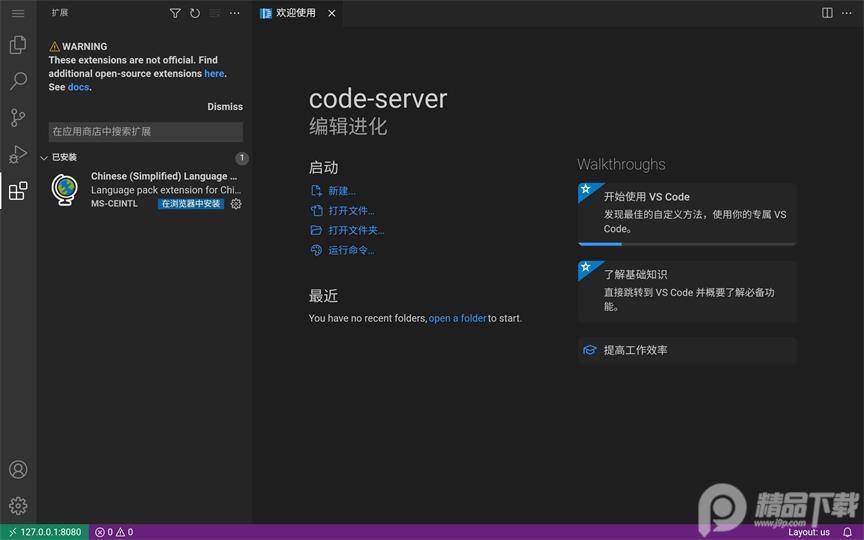Click the split editor icon
The image size is (864, 540).
pyautogui.click(x=827, y=13)
